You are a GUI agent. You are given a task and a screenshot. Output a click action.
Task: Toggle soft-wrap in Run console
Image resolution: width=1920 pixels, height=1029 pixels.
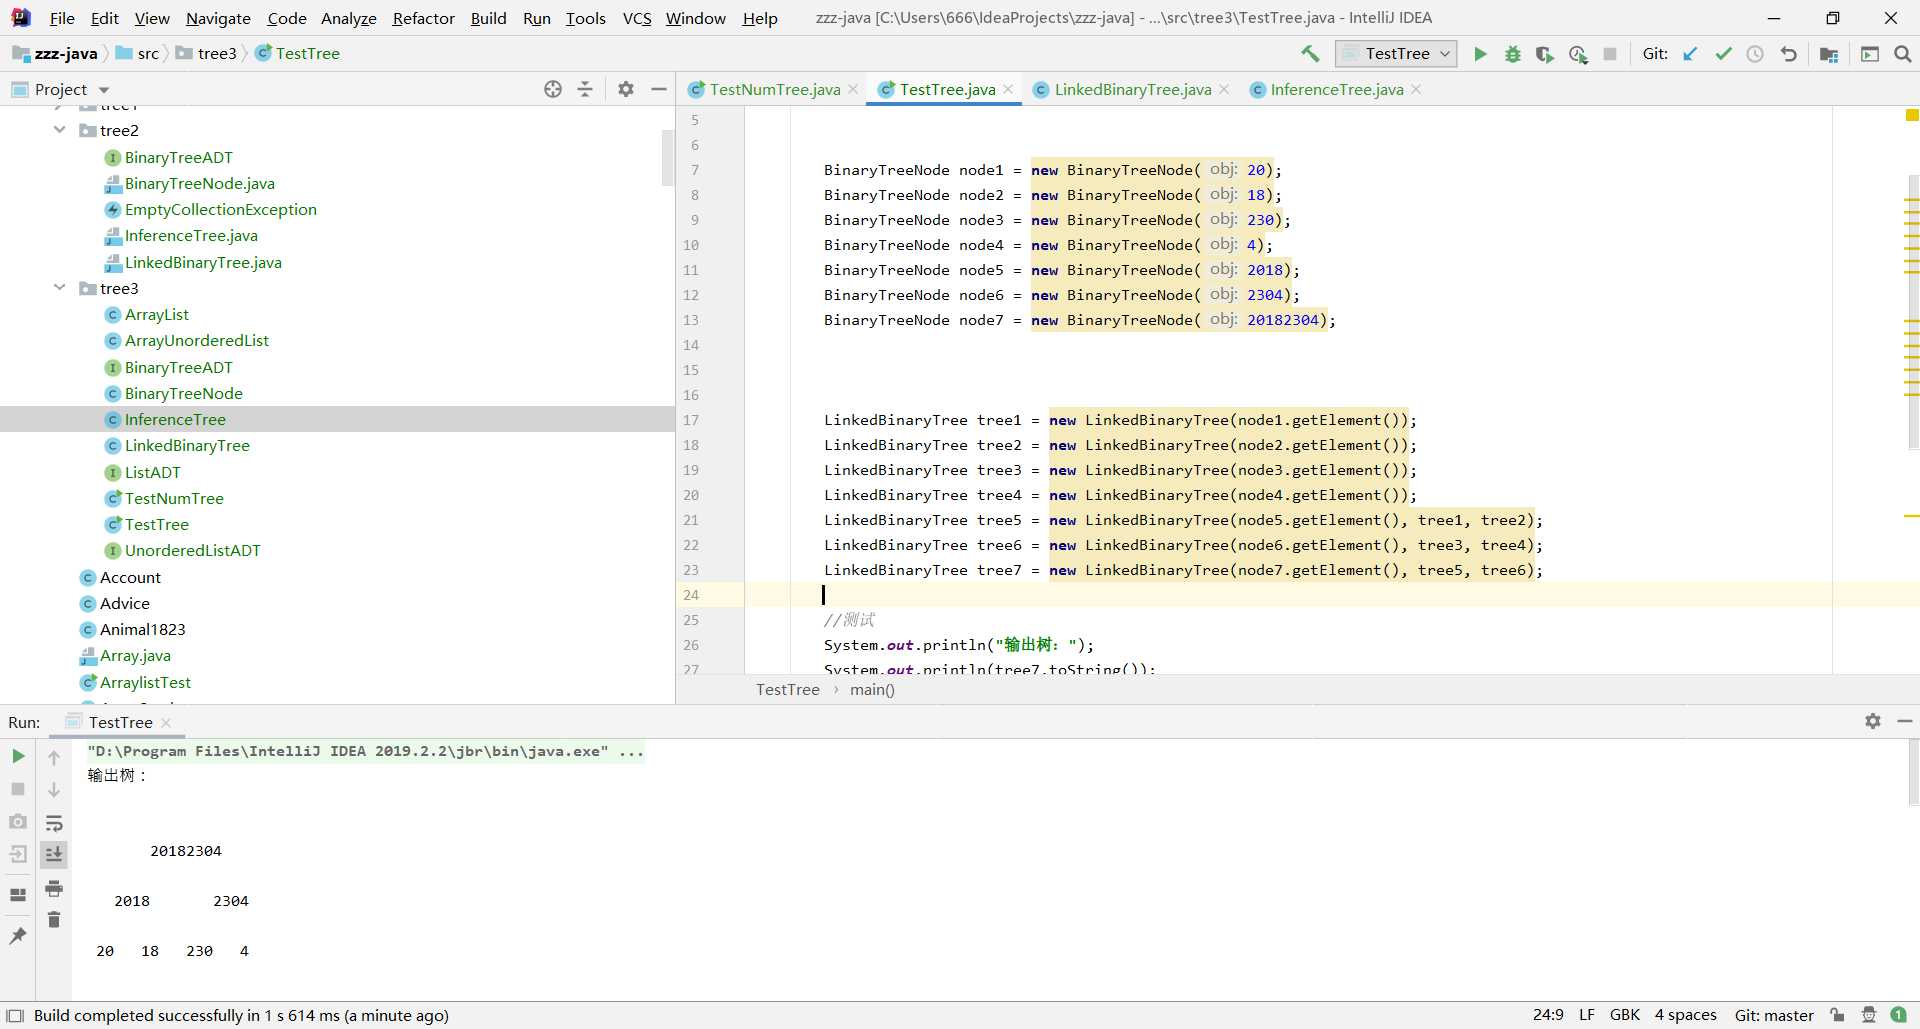pyautogui.click(x=54, y=823)
